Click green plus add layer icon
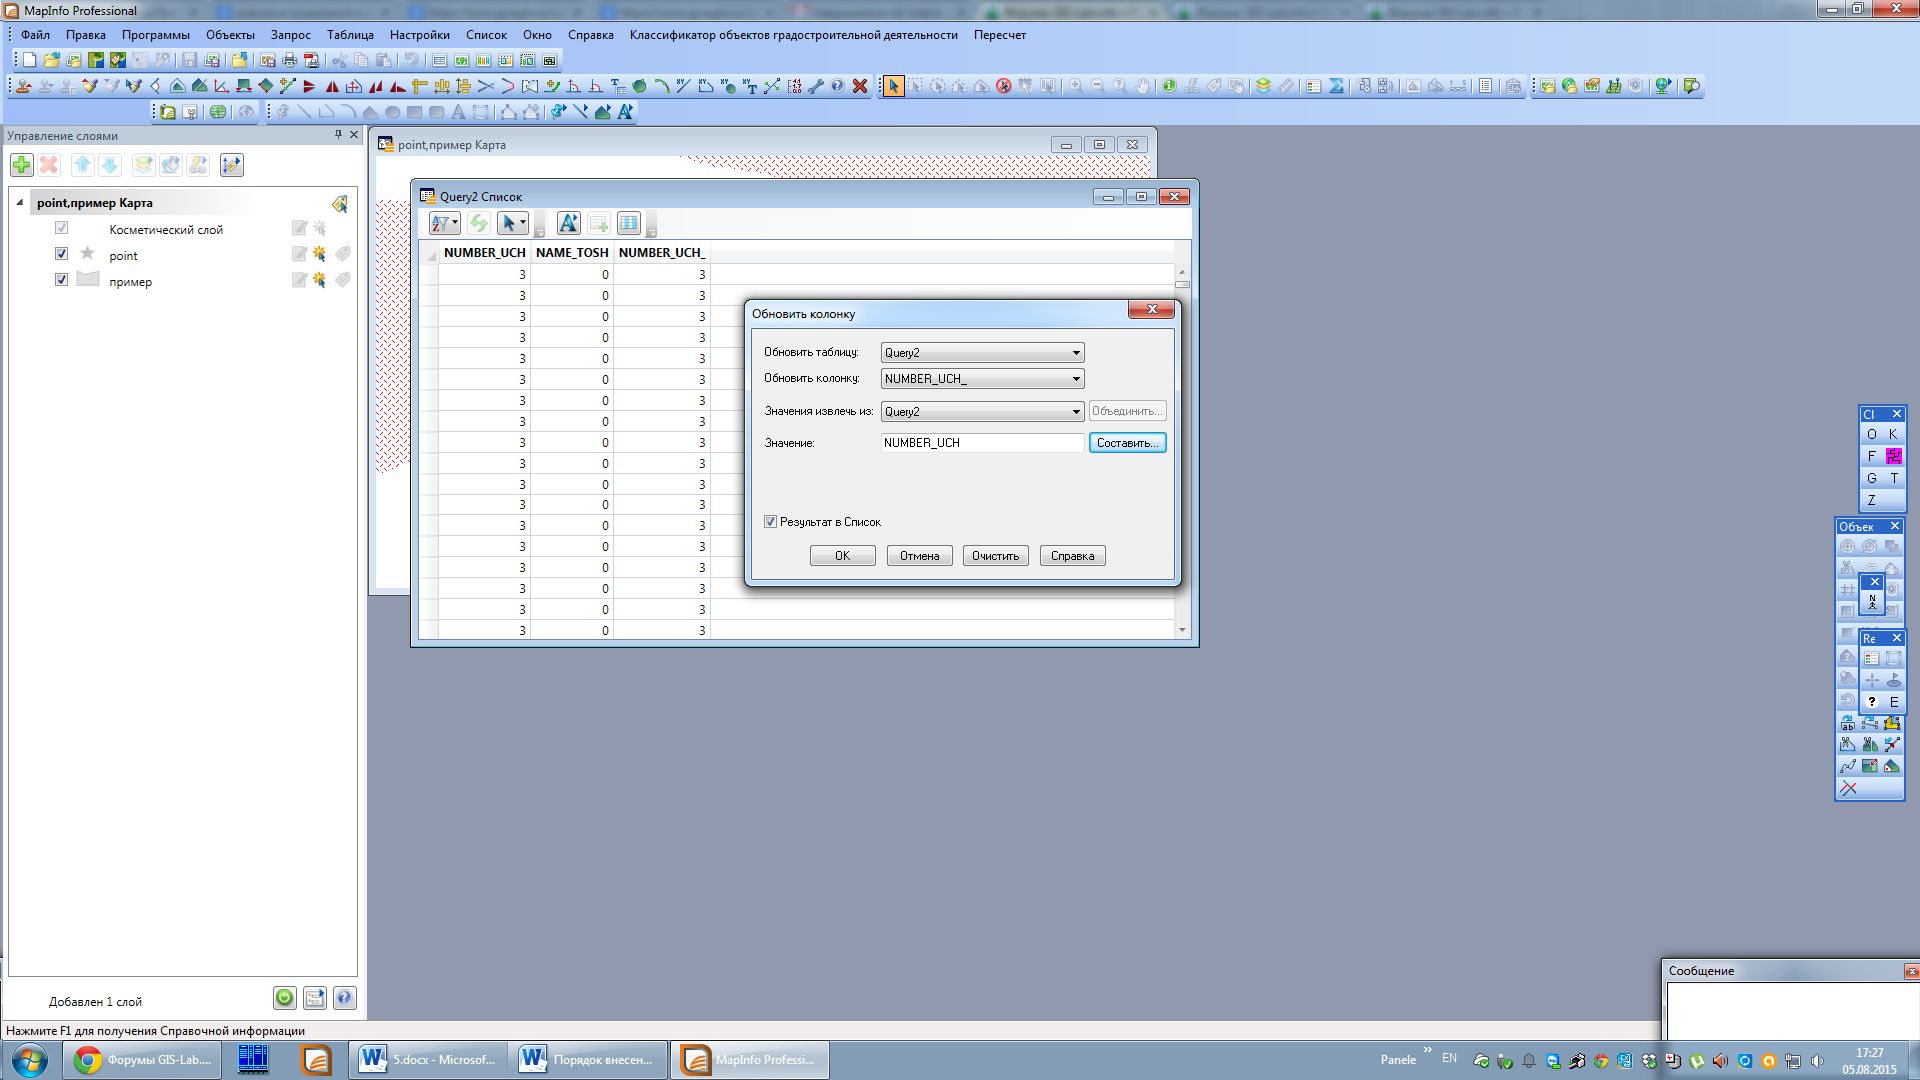1920x1080 pixels. point(22,165)
